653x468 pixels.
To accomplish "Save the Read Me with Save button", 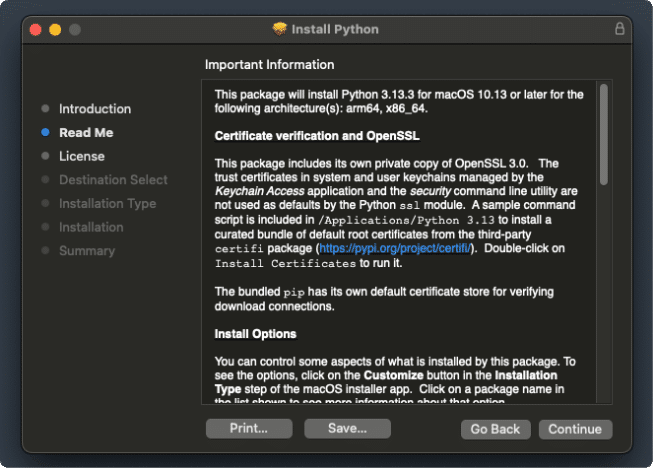I will (347, 428).
